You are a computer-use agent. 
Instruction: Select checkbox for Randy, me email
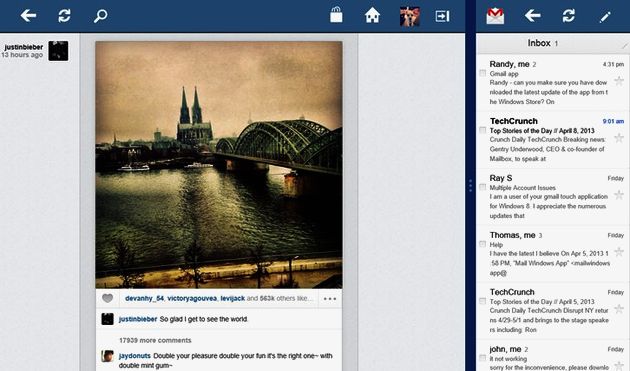tap(482, 73)
